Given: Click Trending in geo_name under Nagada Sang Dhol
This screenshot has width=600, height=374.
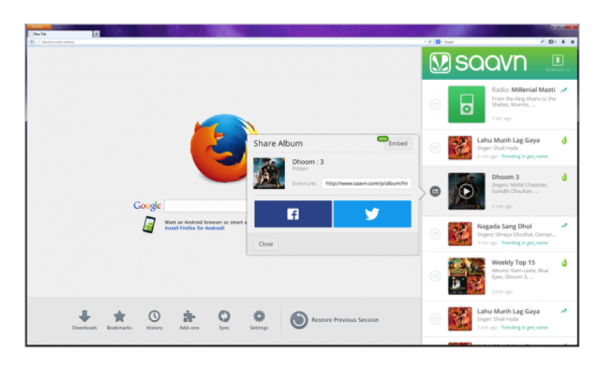Looking at the screenshot, I should pyautogui.click(x=525, y=243).
